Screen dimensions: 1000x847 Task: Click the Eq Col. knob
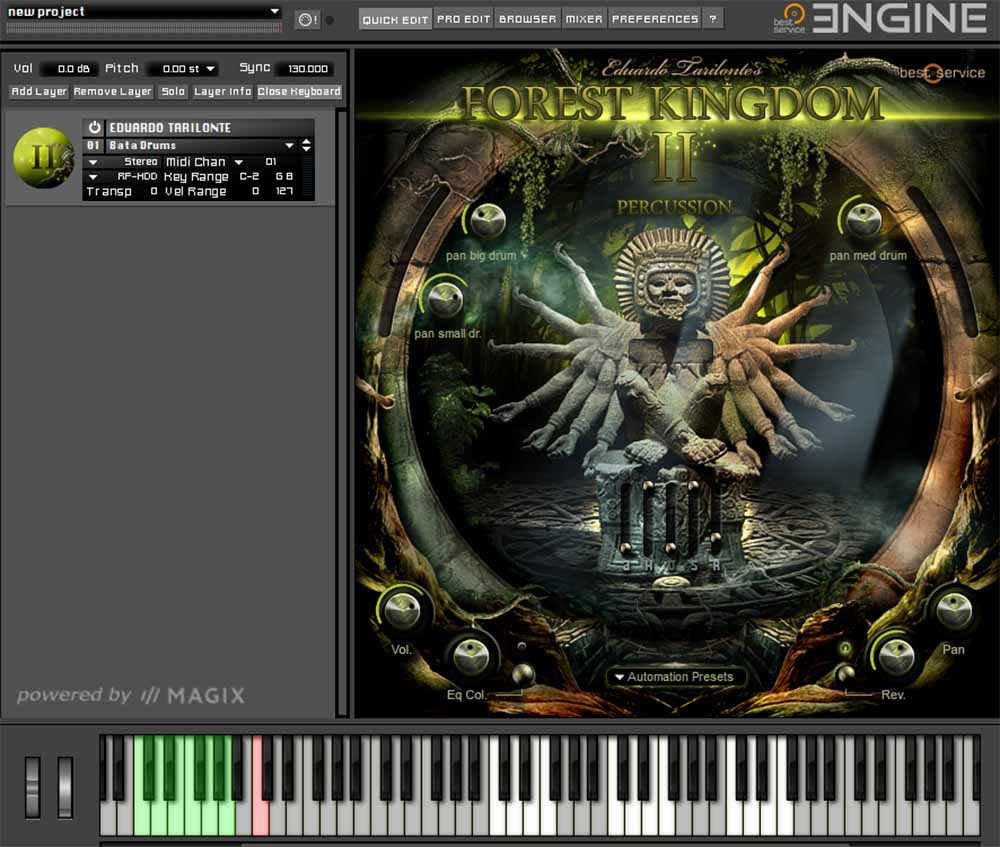(x=470, y=657)
